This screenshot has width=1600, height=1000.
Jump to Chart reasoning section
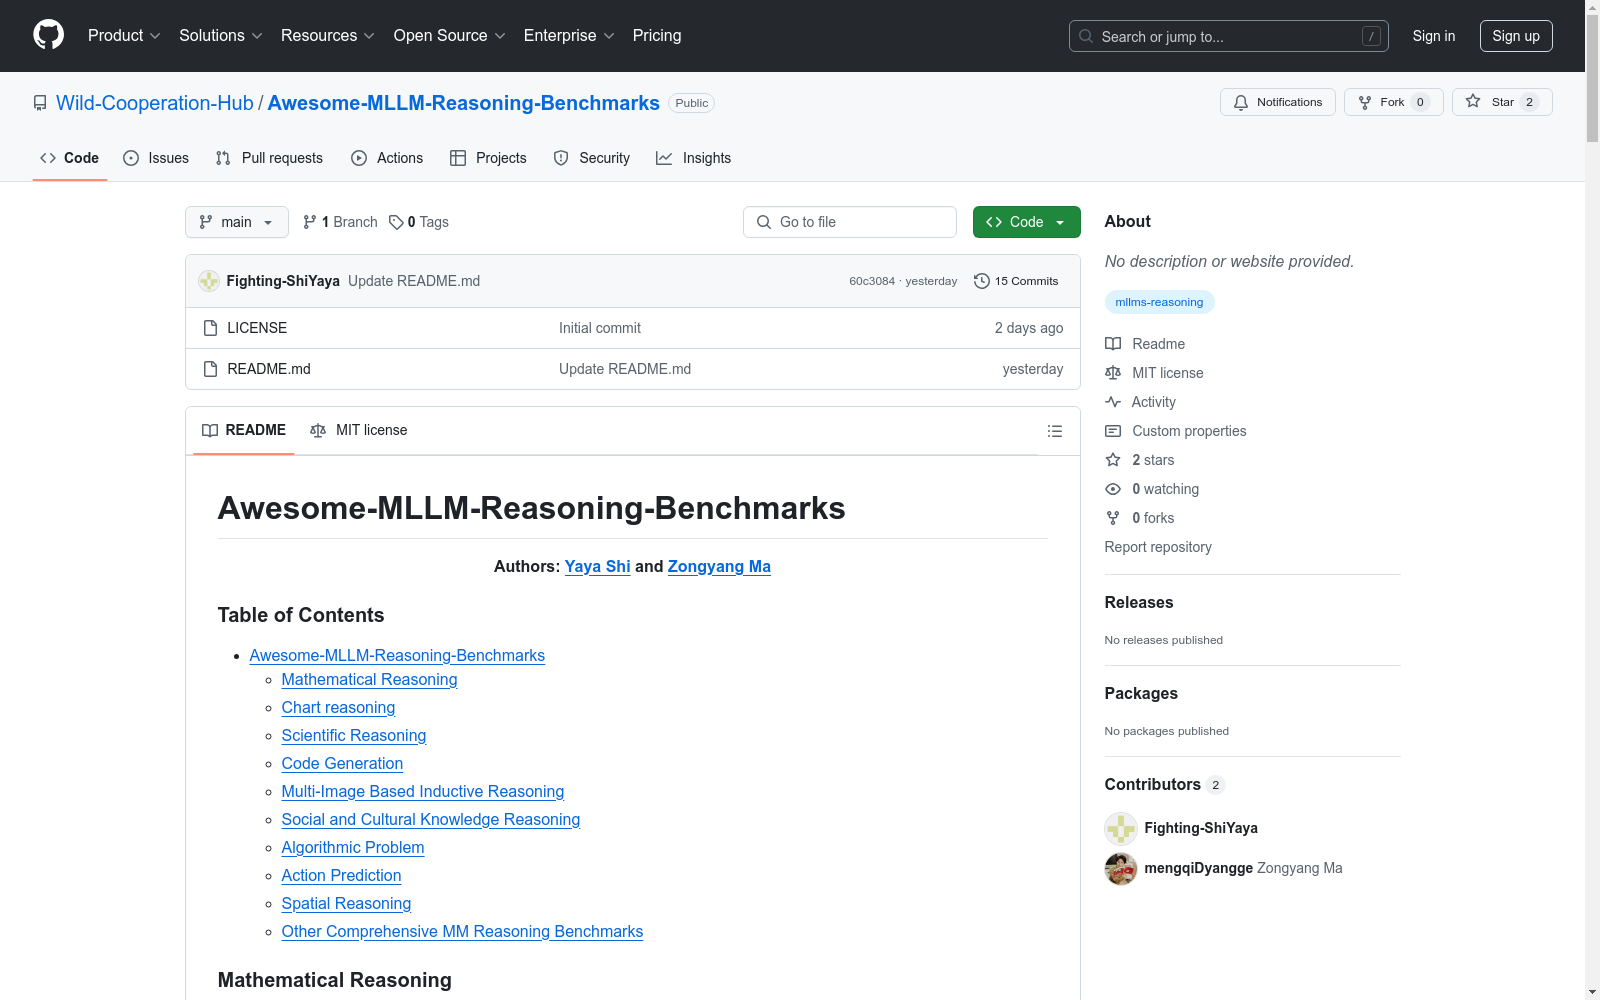tap(339, 707)
